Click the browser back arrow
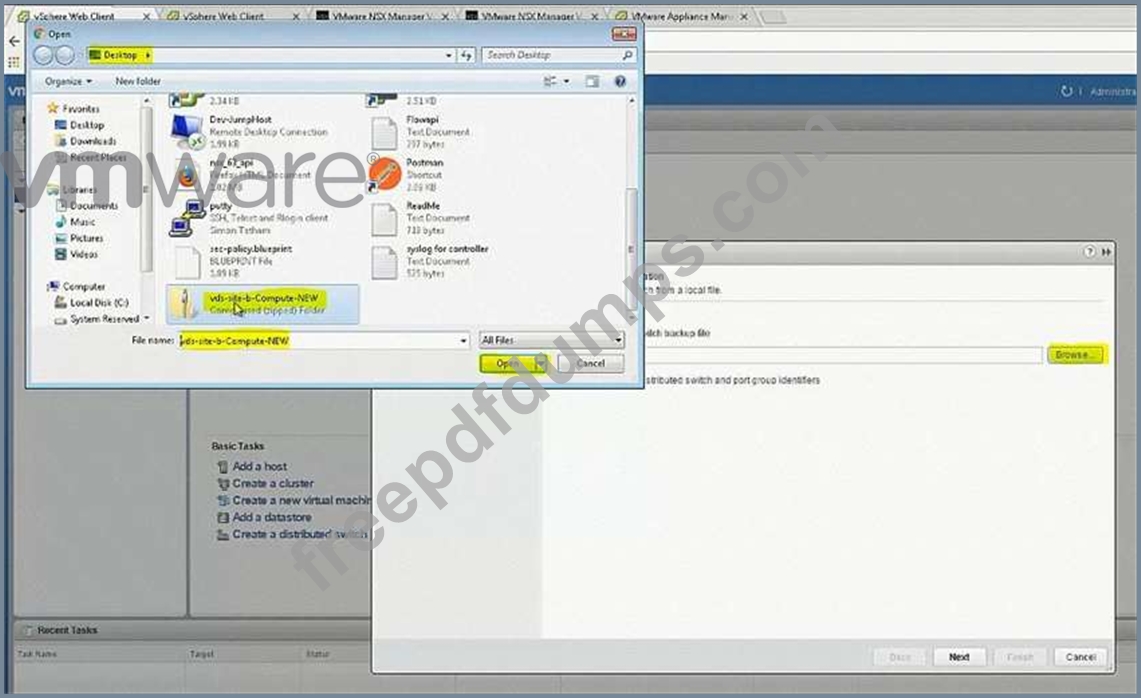 14,41
